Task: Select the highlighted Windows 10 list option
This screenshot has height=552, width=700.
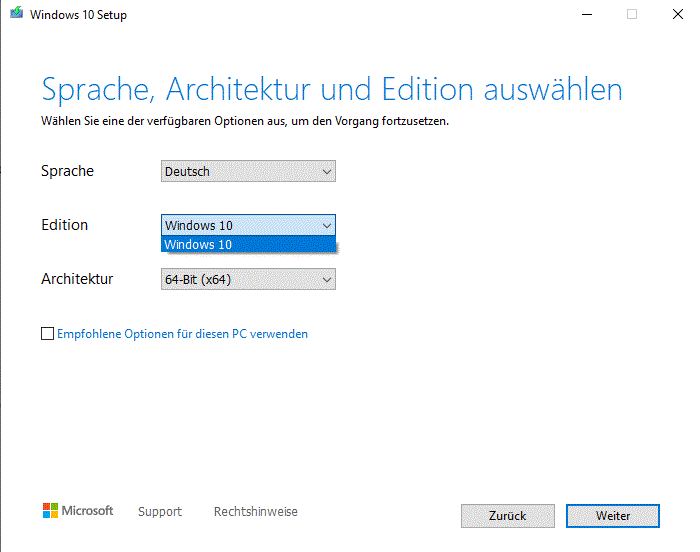Action: [248, 244]
